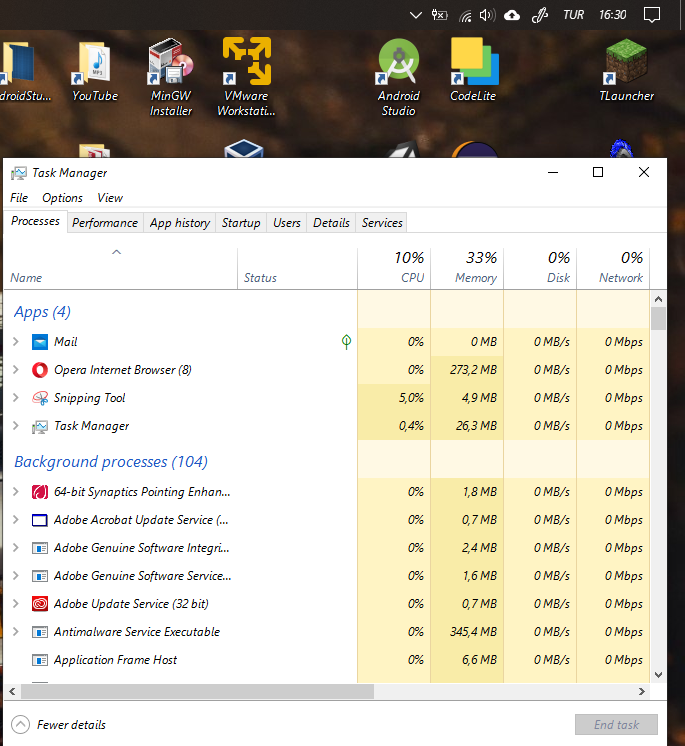Switch to the Startup tab
Screen dimensions: 685x746
(x=241, y=223)
